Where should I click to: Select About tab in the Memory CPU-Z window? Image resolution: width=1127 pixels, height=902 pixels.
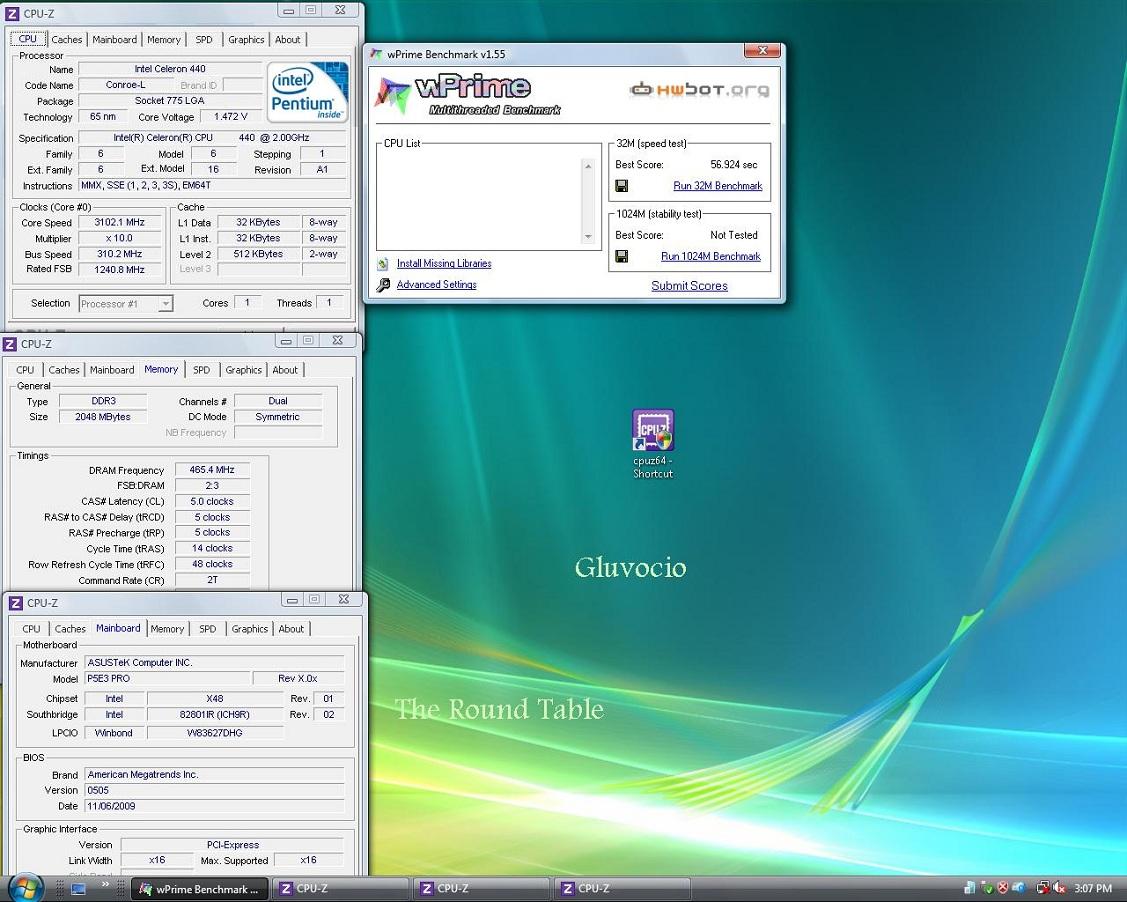coord(285,370)
